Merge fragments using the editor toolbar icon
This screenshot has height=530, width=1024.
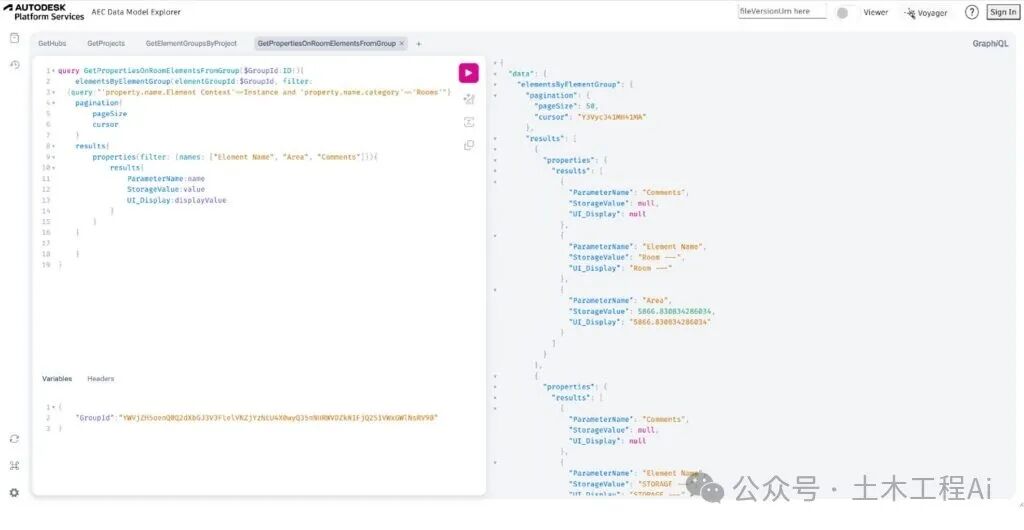coord(468,122)
